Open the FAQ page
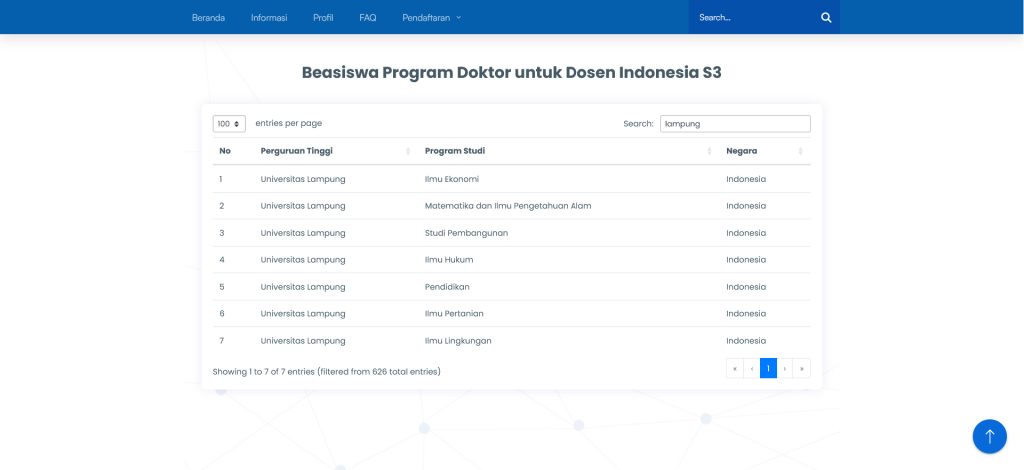 [368, 17]
